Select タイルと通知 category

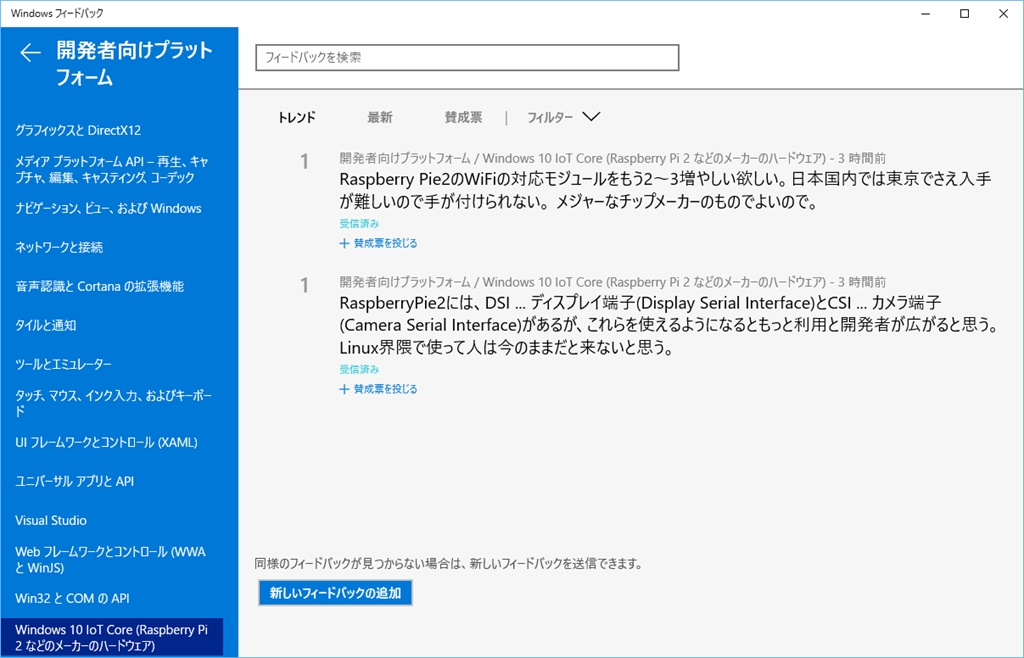click(46, 325)
